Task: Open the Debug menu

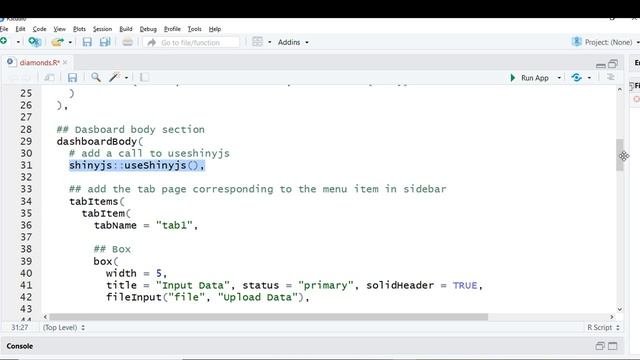Action: (148, 29)
